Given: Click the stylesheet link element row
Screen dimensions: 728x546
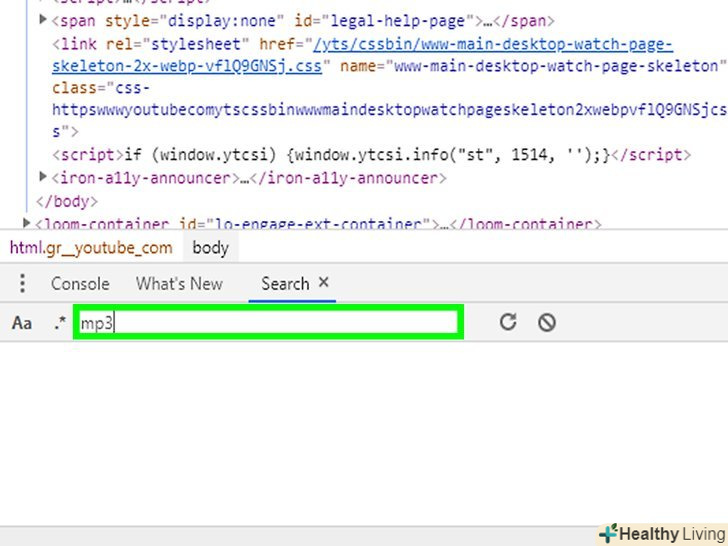Looking at the screenshot, I should [x=389, y=88].
